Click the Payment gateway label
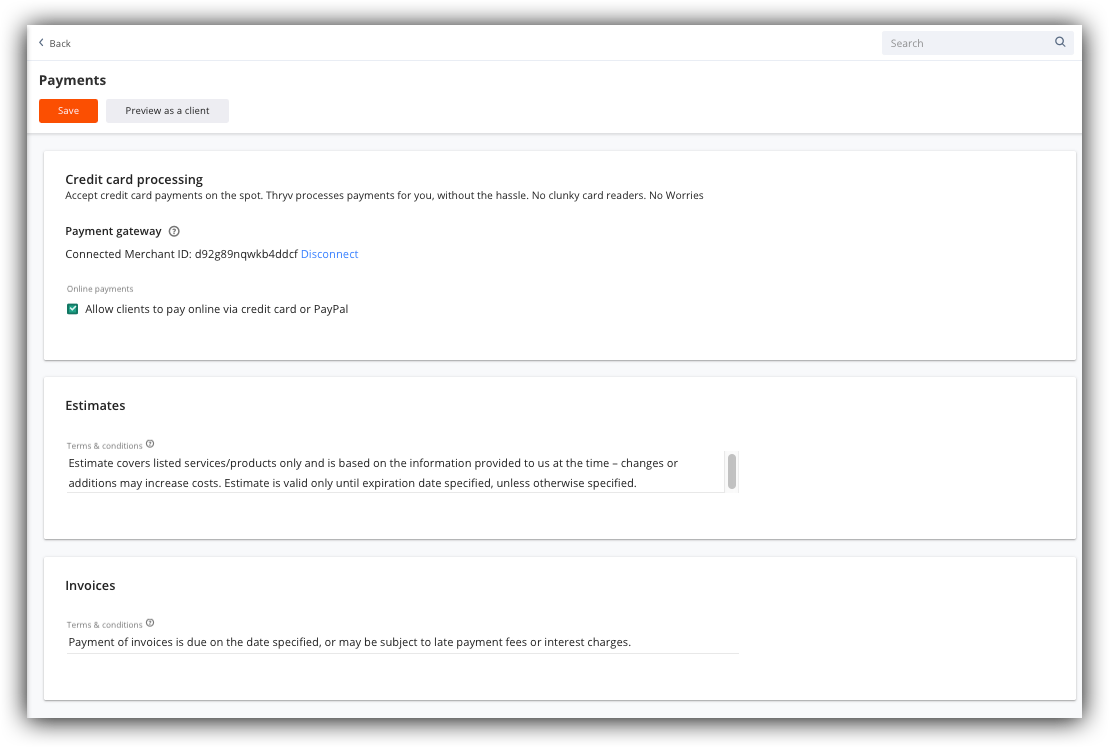 [113, 231]
